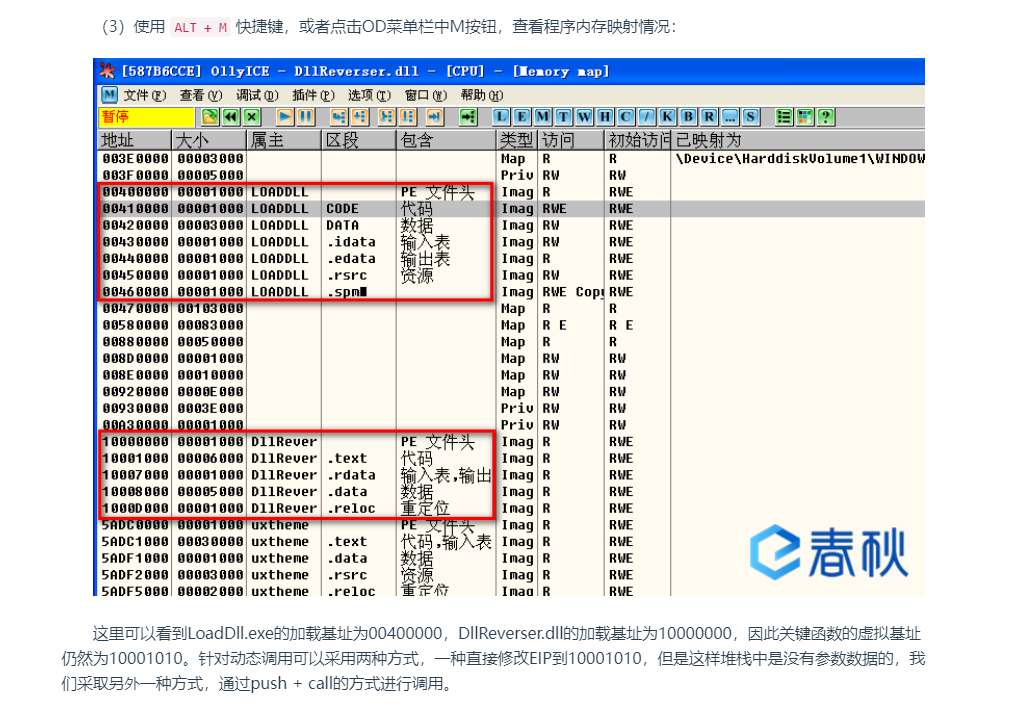Click the Pause toolbar icon
The image size is (1010, 713).
[x=306, y=117]
